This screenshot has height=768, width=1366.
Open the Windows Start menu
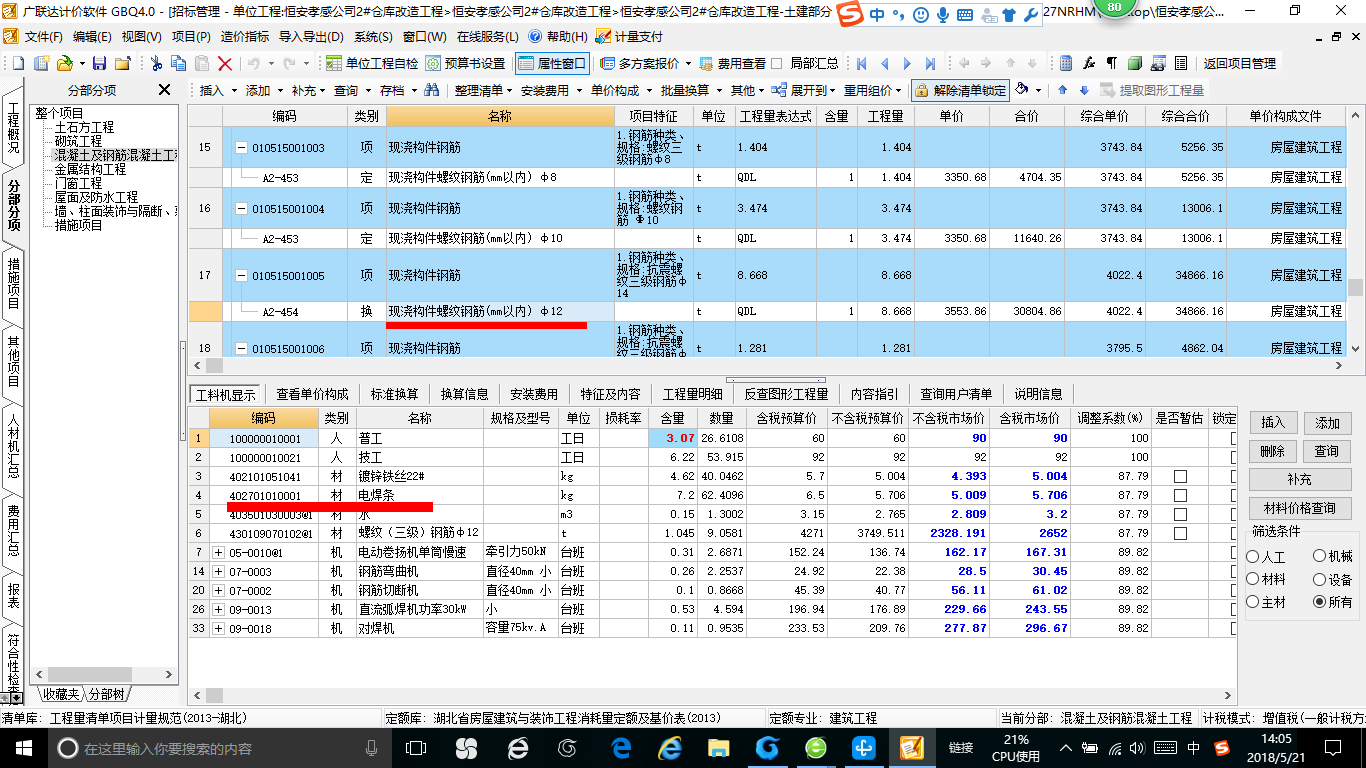22,748
